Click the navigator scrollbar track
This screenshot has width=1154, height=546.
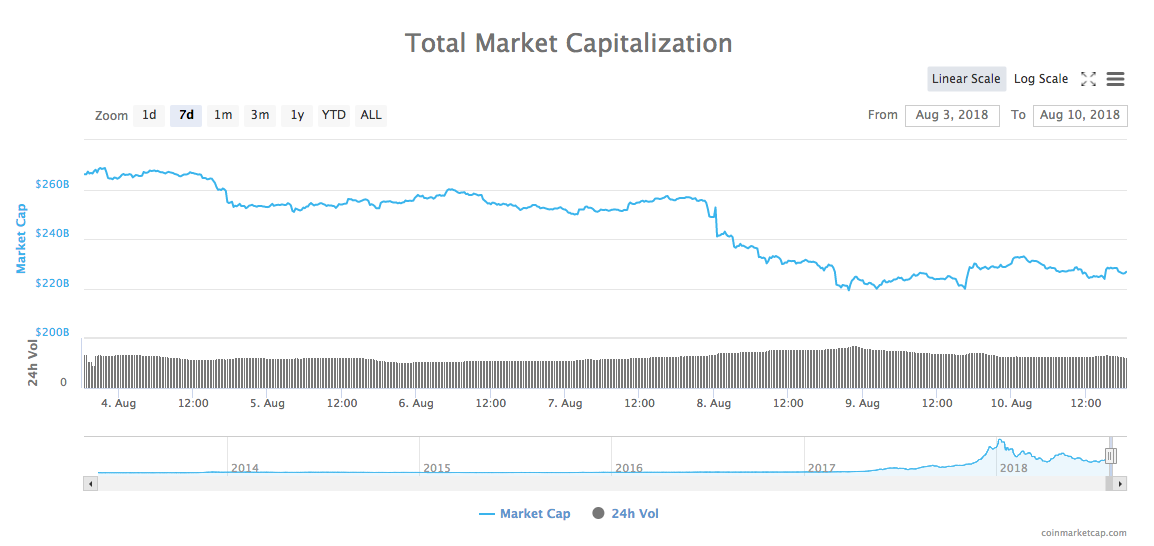click(600, 484)
